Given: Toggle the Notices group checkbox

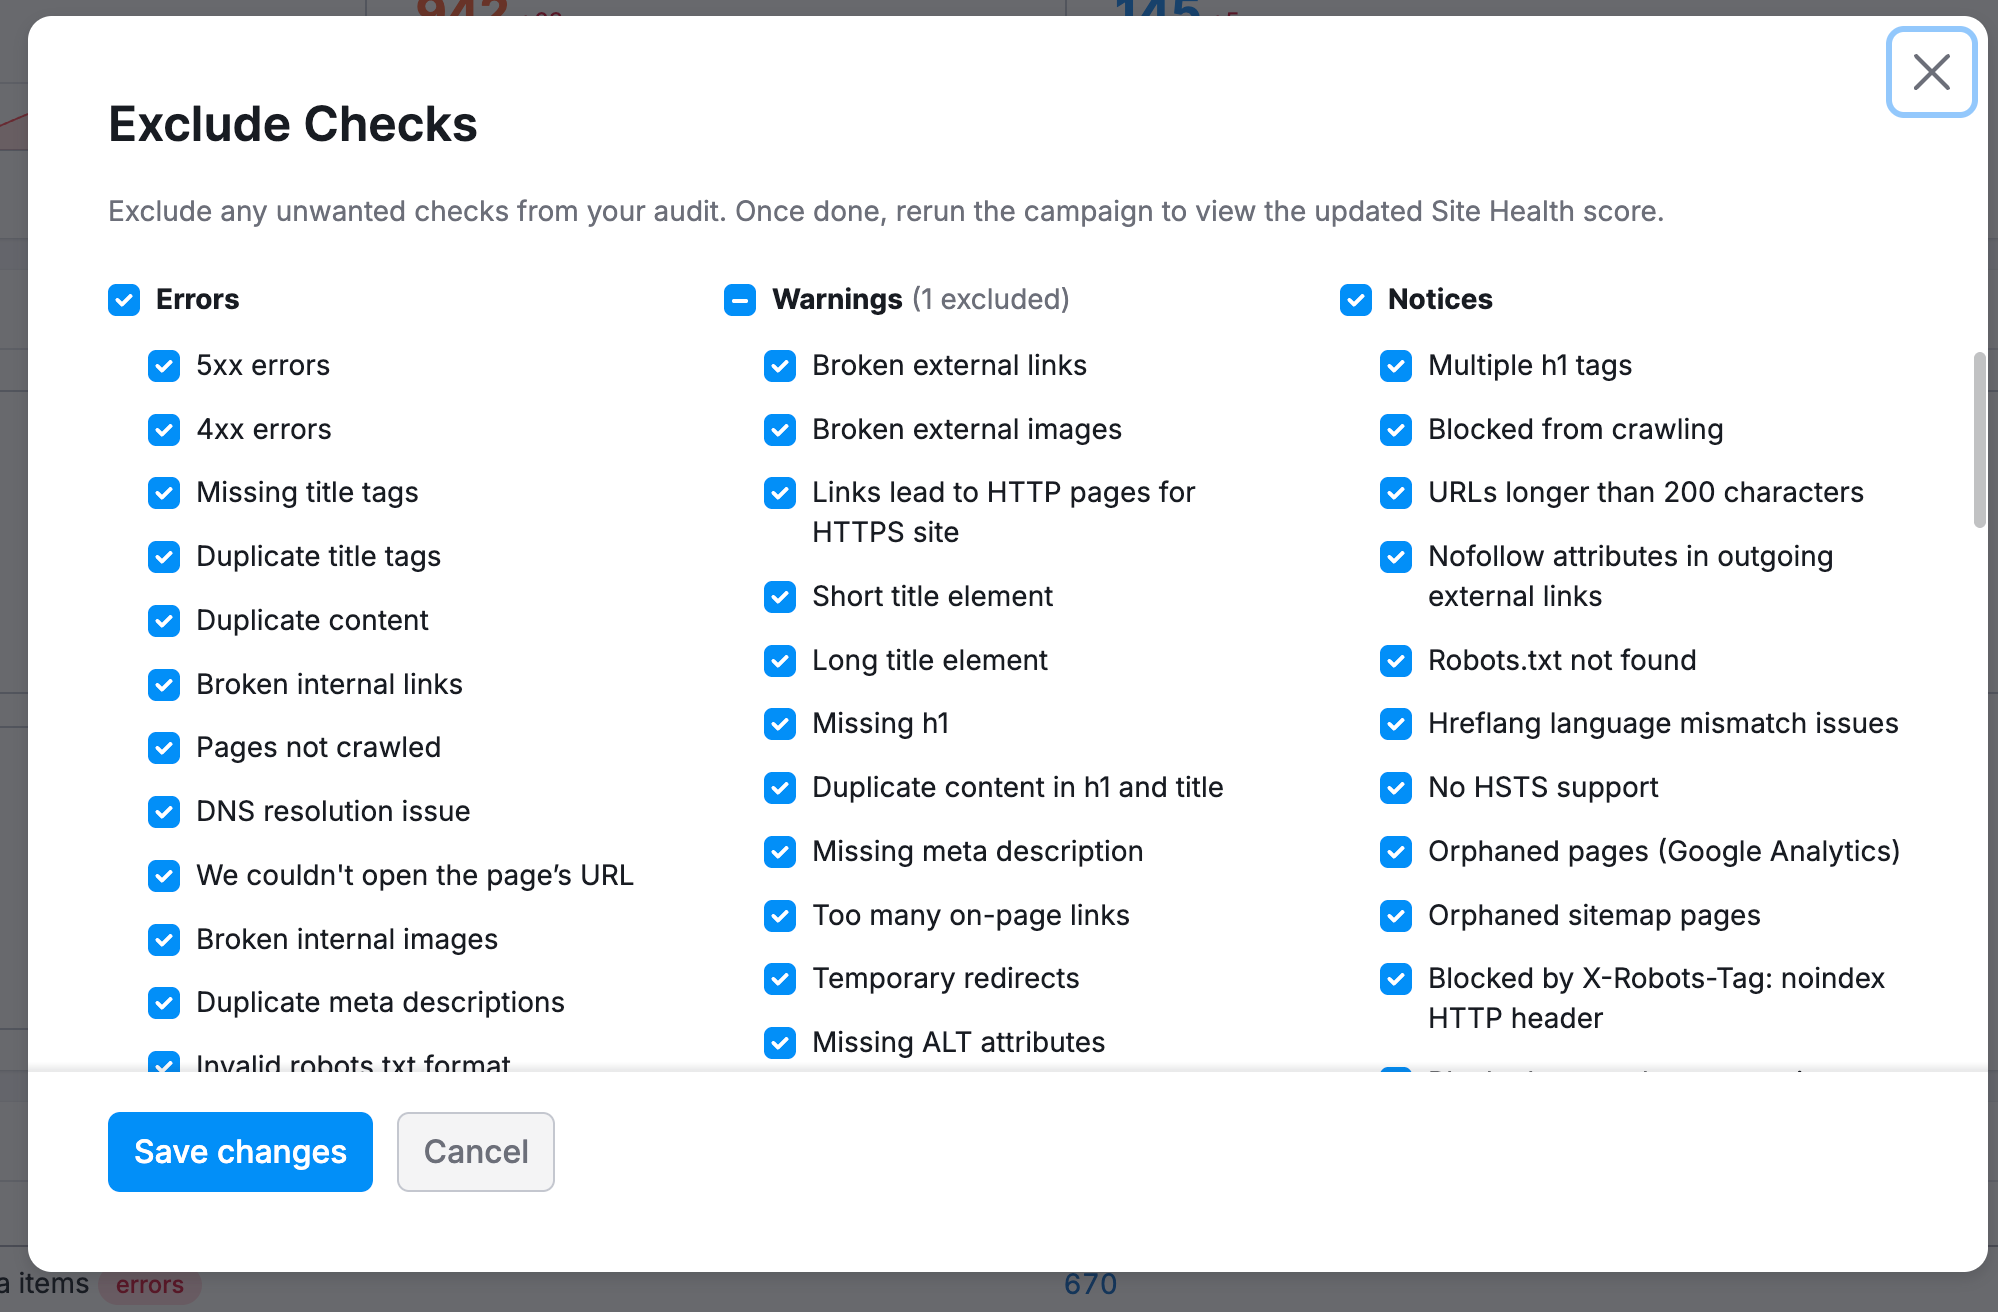Looking at the screenshot, I should click(x=1355, y=300).
